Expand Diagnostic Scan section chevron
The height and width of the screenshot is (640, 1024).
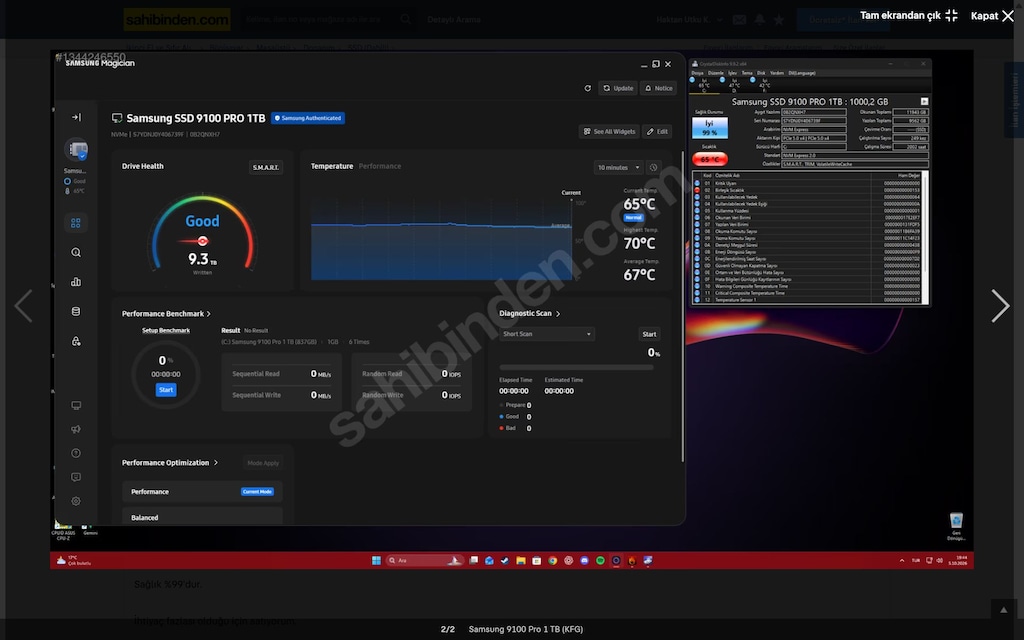[558, 314]
